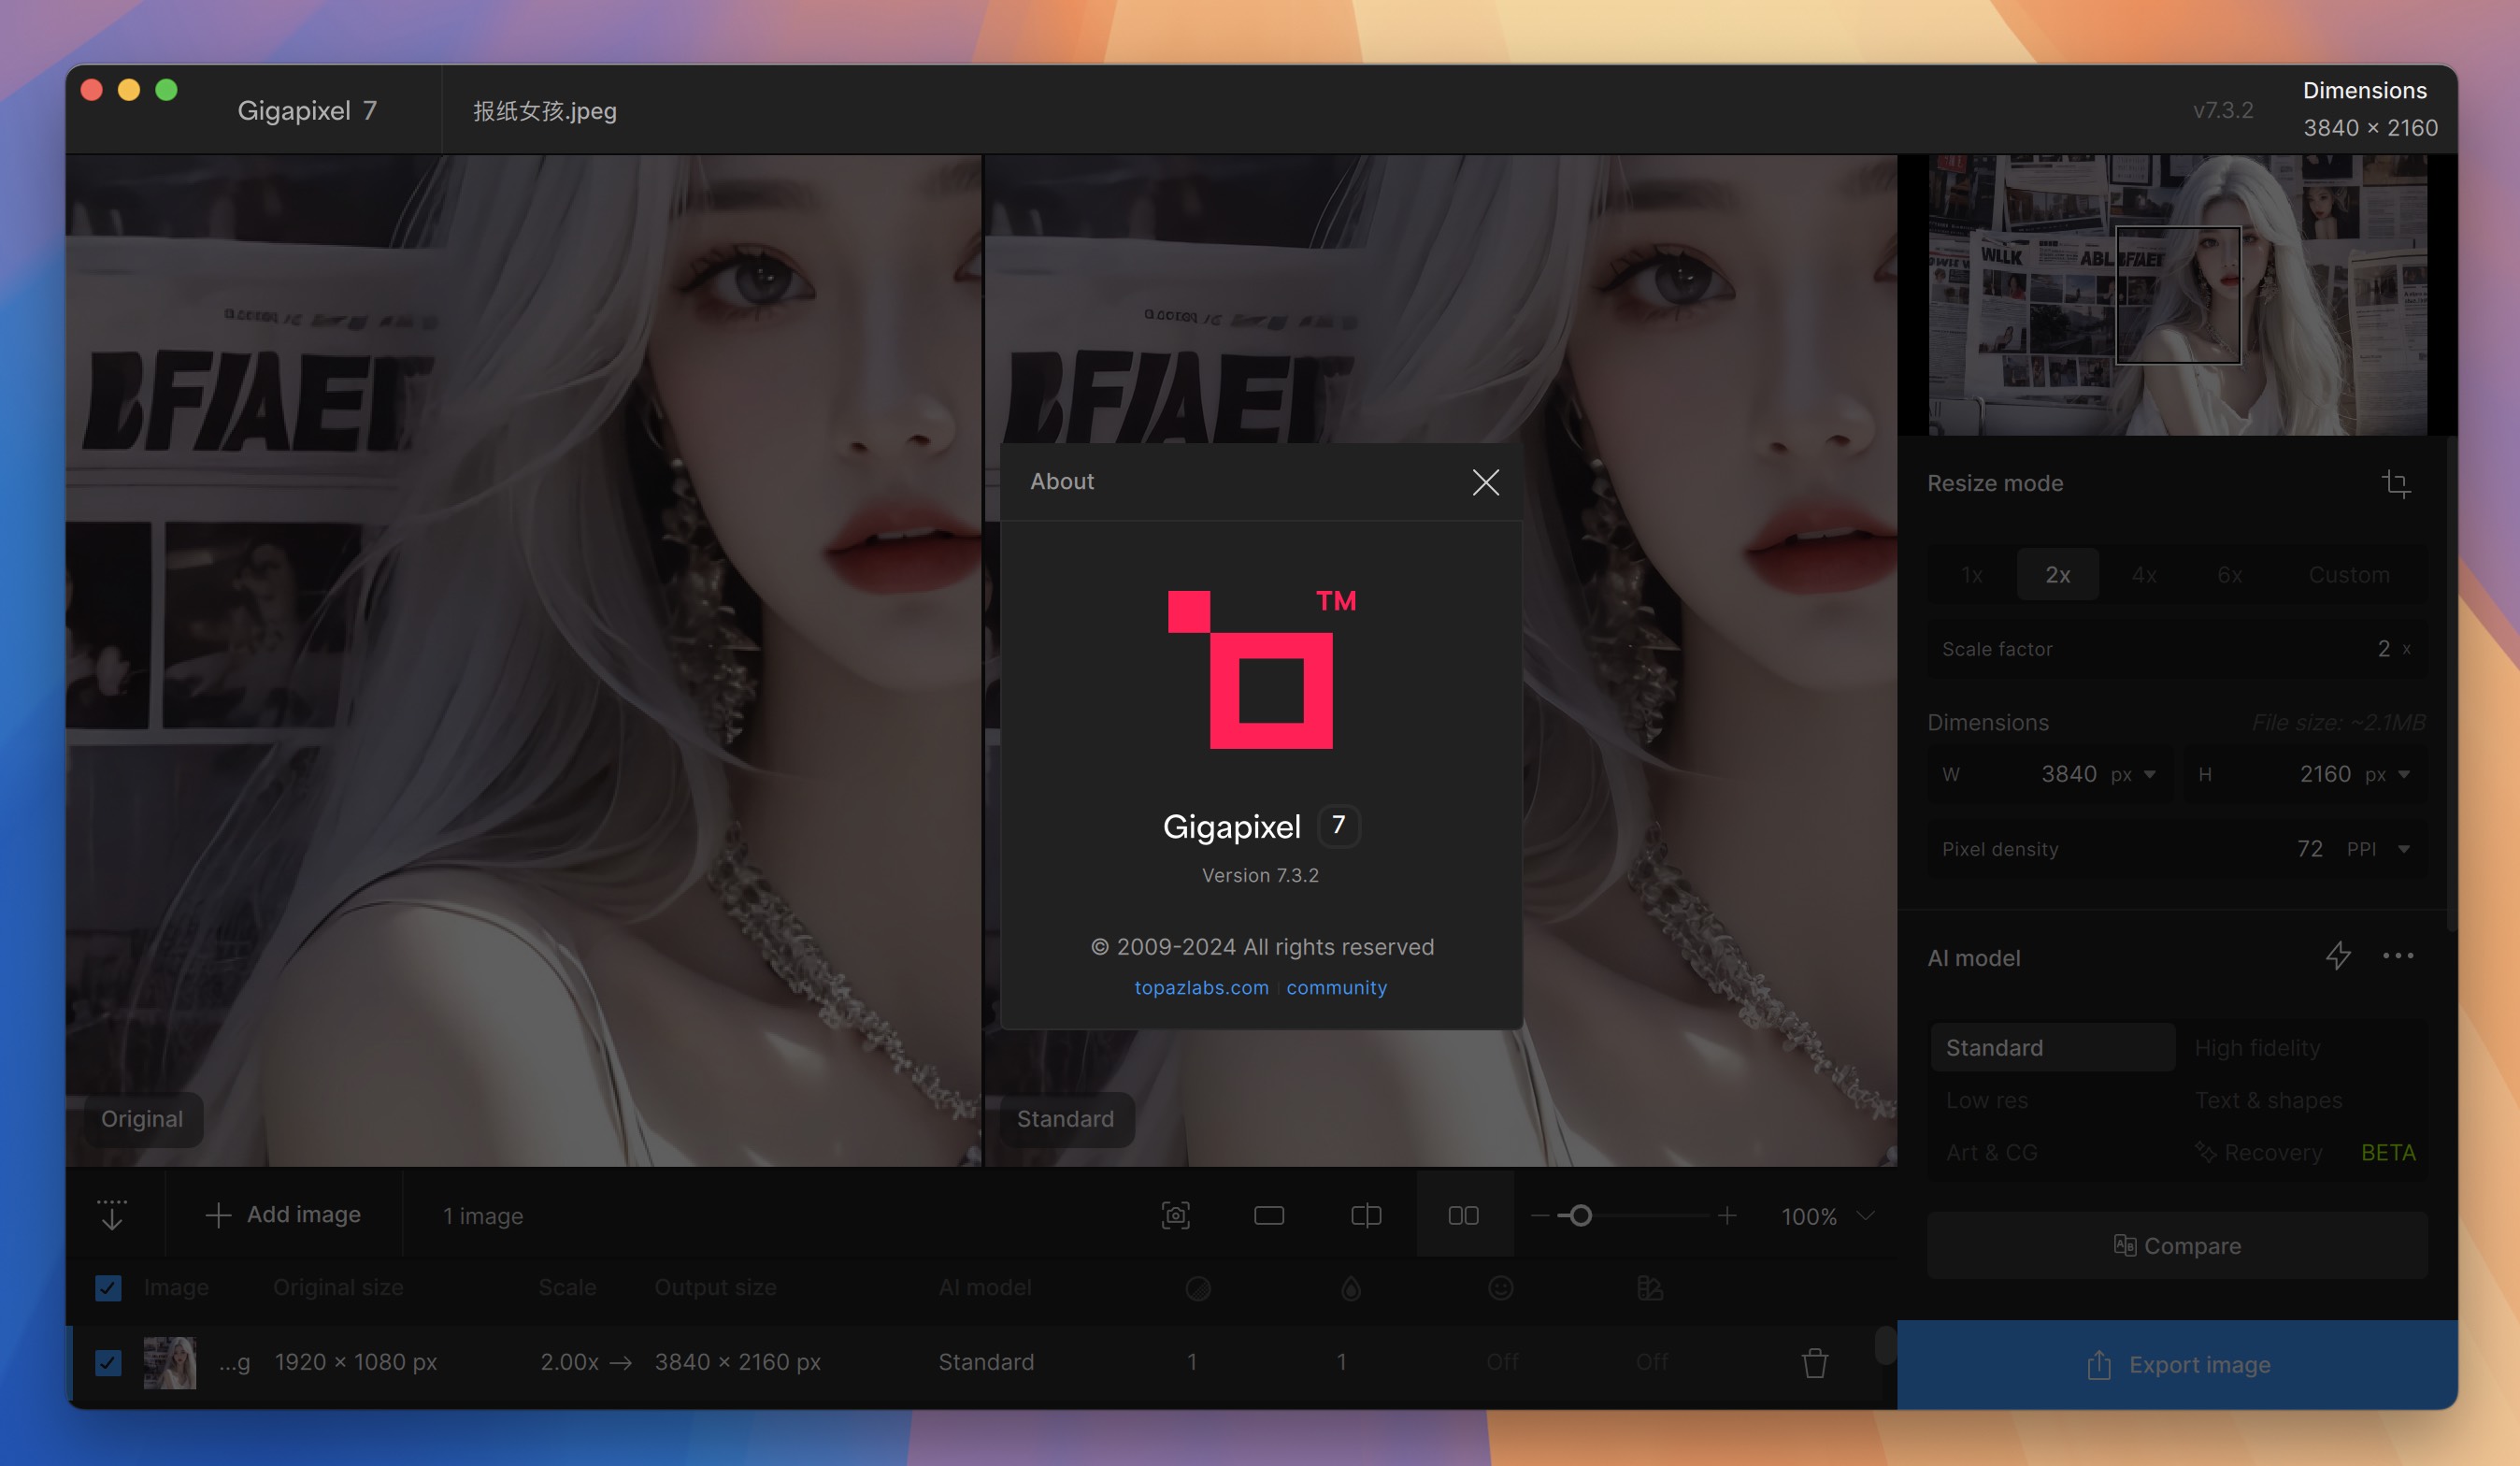The image size is (2520, 1466).
Task: Click the Compare button
Action: tap(2177, 1245)
